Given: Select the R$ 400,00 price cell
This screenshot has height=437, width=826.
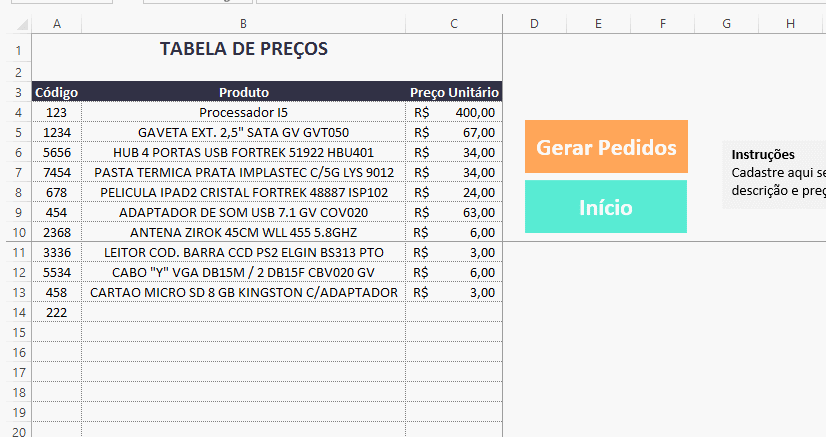Looking at the screenshot, I should [454, 112].
